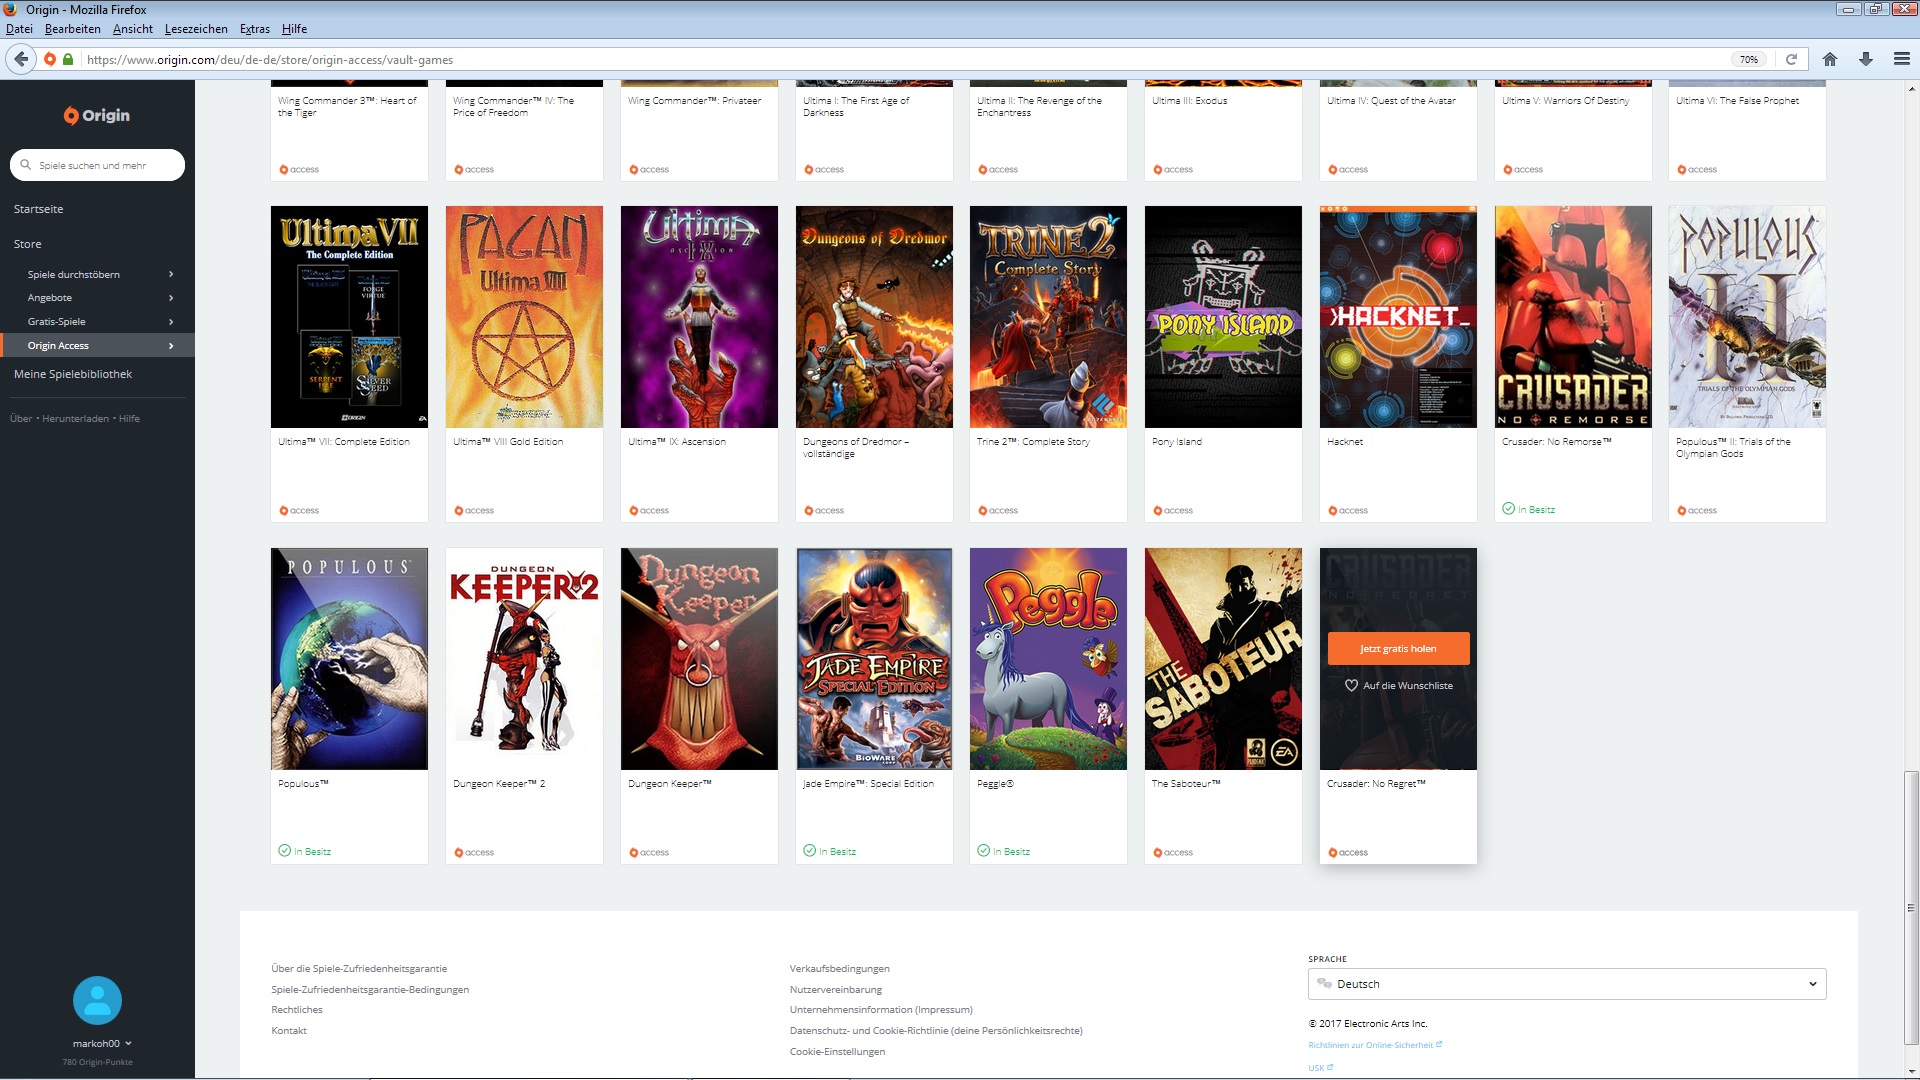The height and width of the screenshot is (1080, 1920).
Task: Open the Deutsch language dropdown
Action: click(1566, 984)
